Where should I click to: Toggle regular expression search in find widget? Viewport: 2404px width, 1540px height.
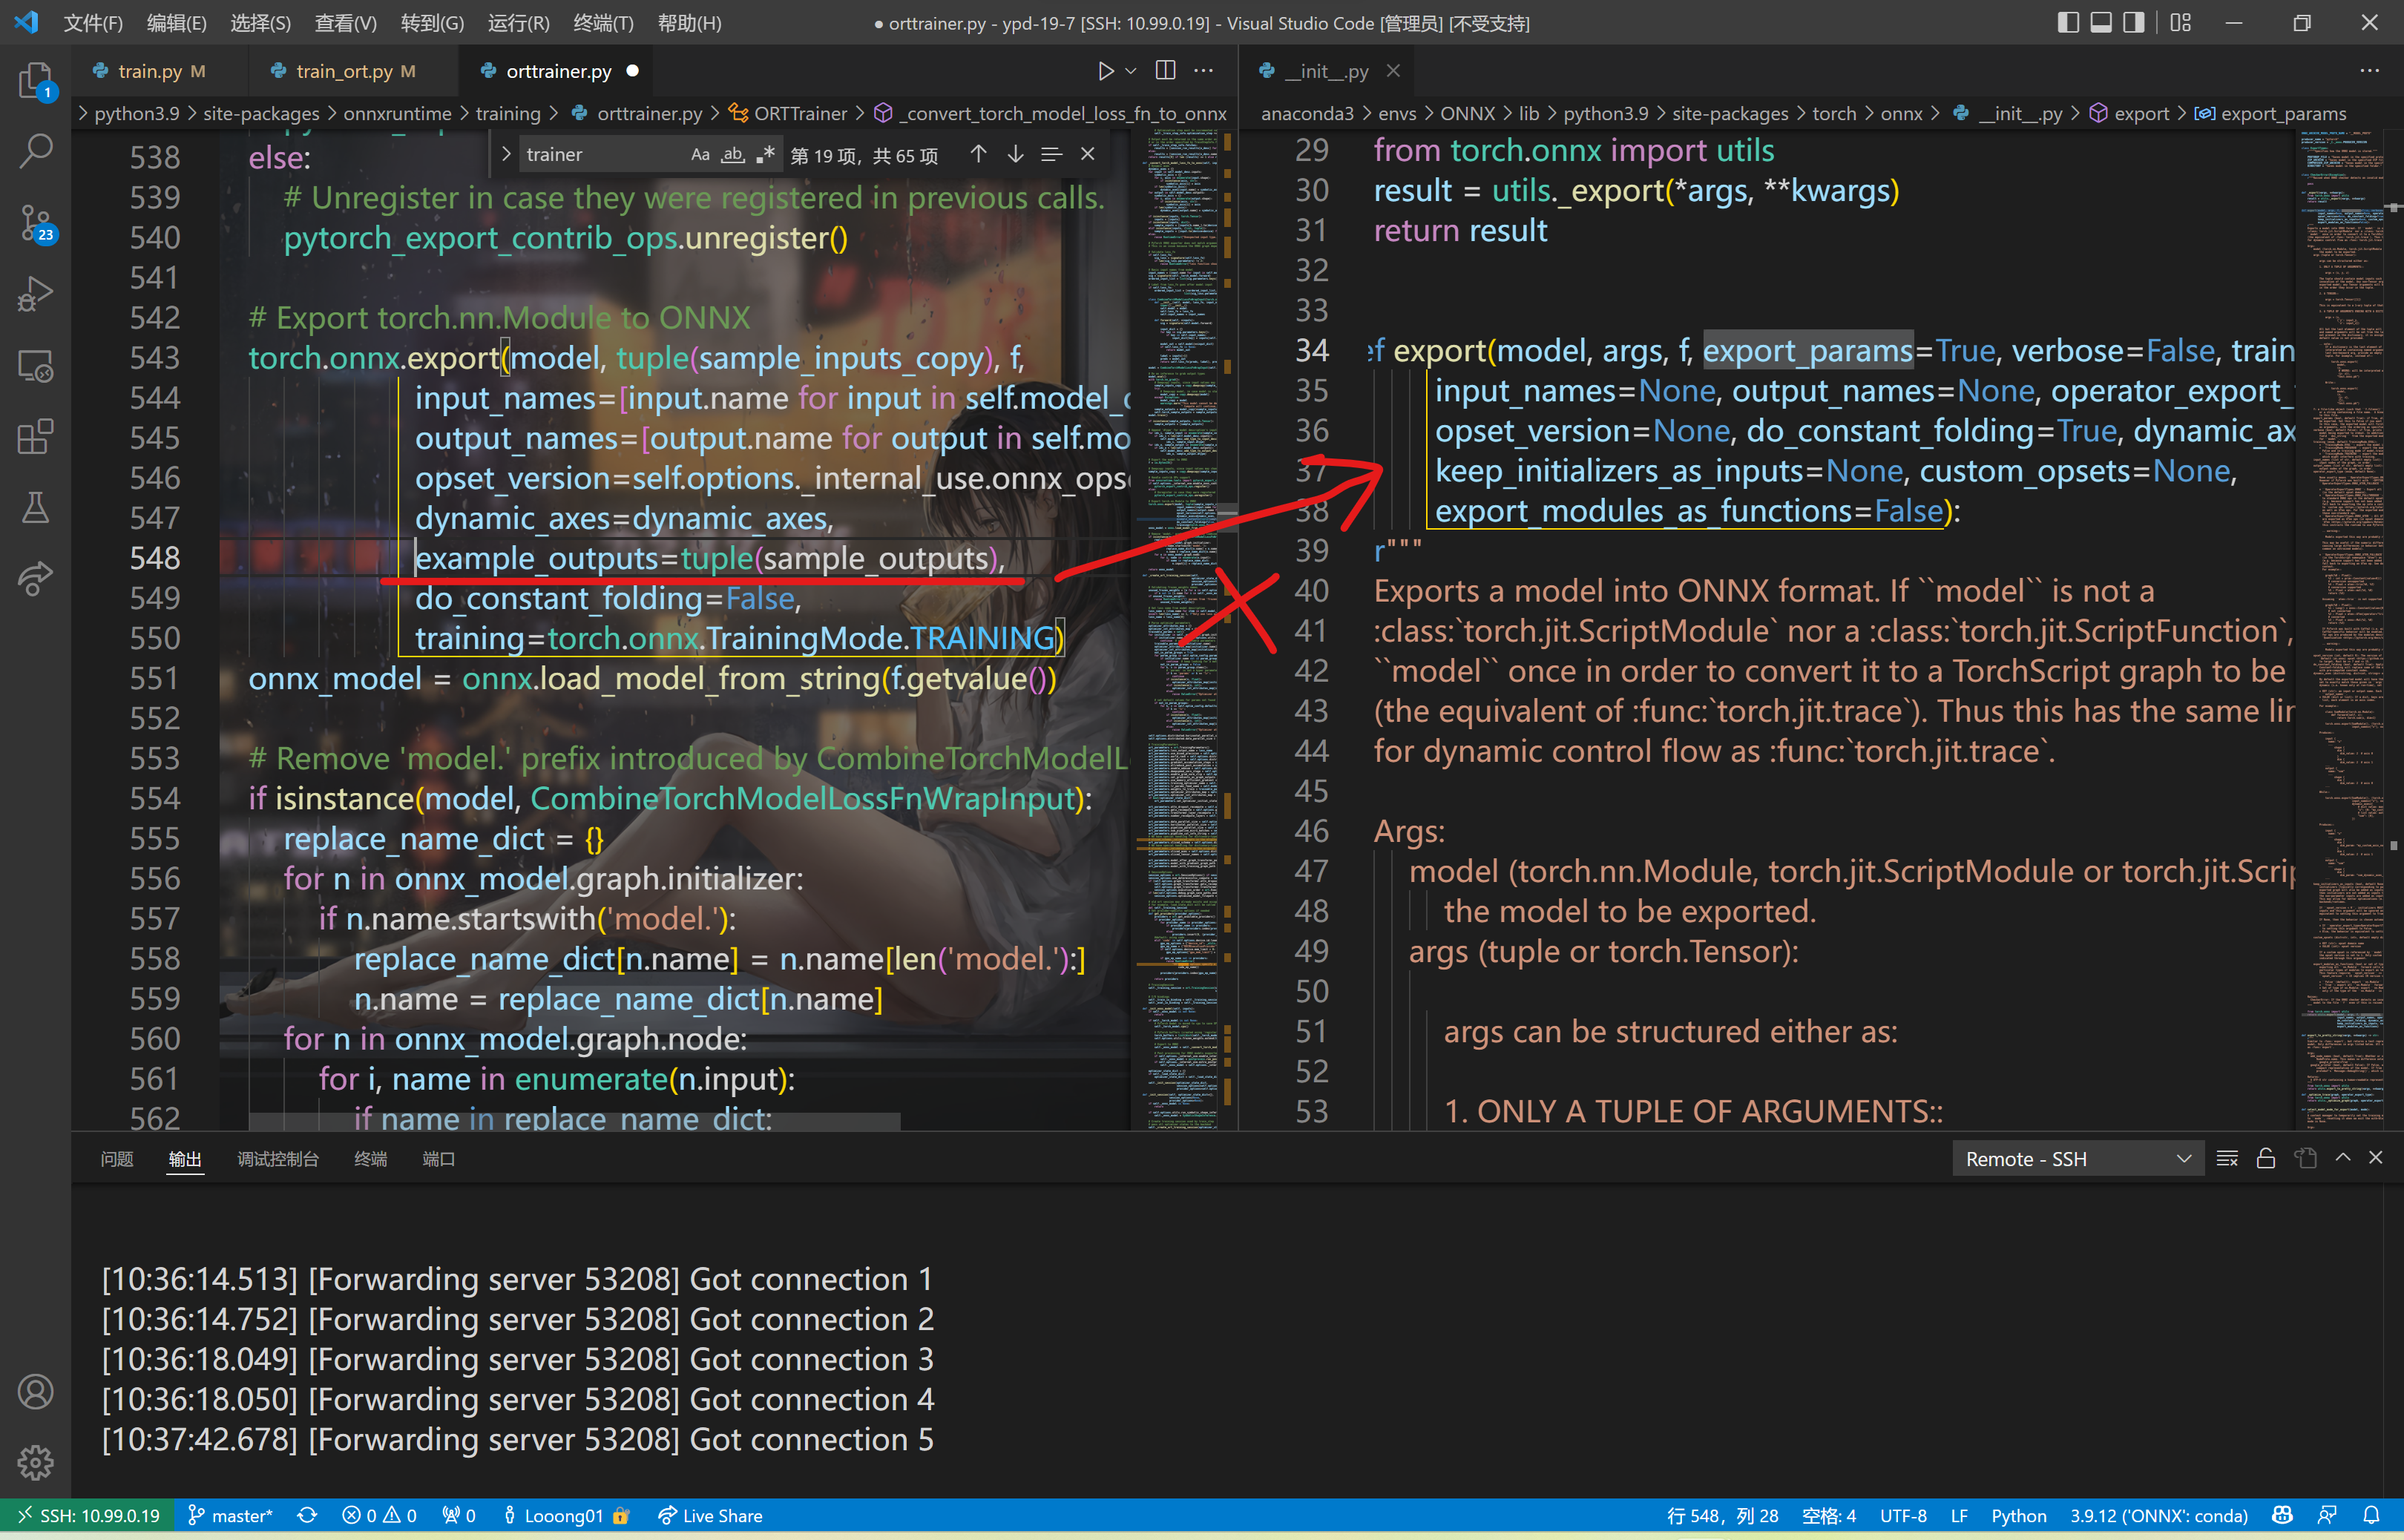[766, 154]
